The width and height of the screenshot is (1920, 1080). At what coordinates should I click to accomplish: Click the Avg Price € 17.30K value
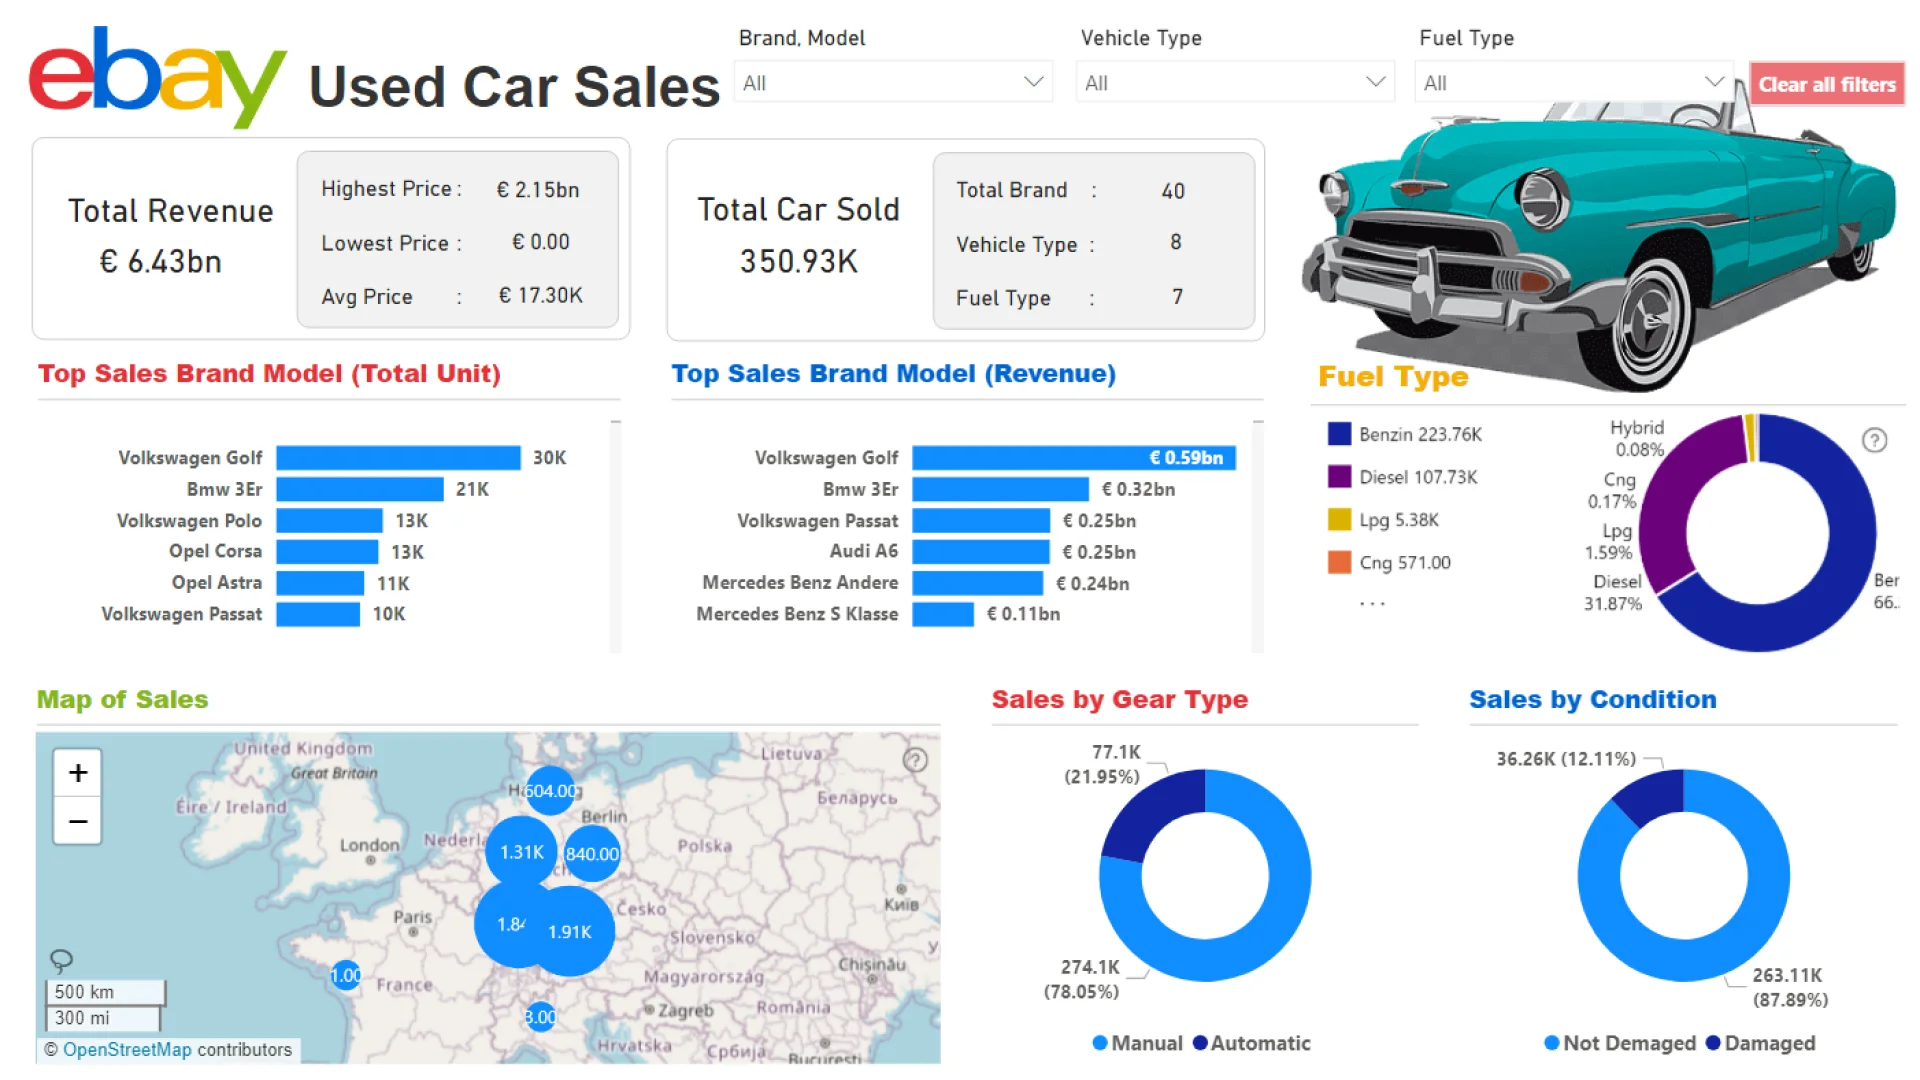click(540, 296)
